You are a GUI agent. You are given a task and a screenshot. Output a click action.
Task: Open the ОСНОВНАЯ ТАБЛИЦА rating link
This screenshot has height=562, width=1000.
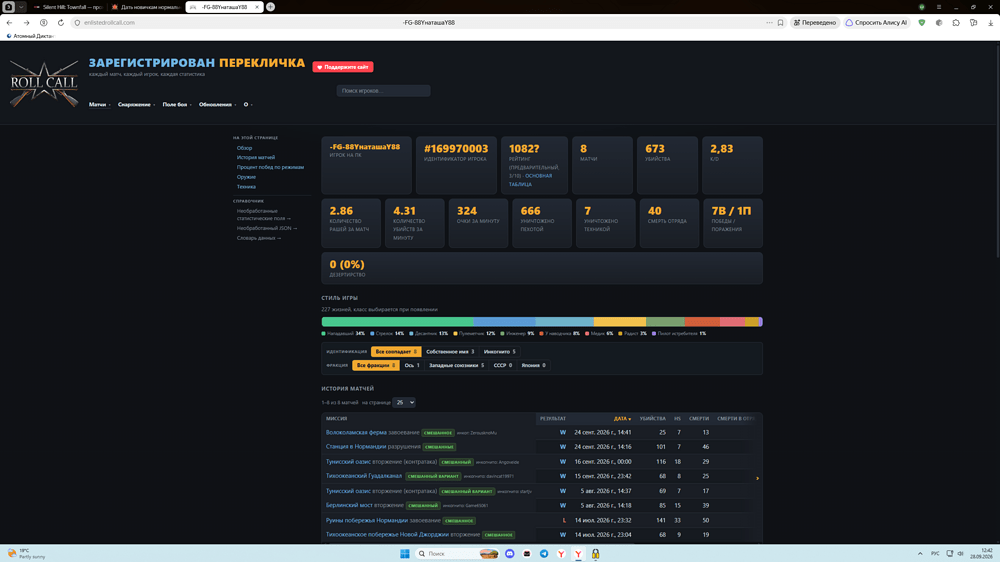[530, 180]
